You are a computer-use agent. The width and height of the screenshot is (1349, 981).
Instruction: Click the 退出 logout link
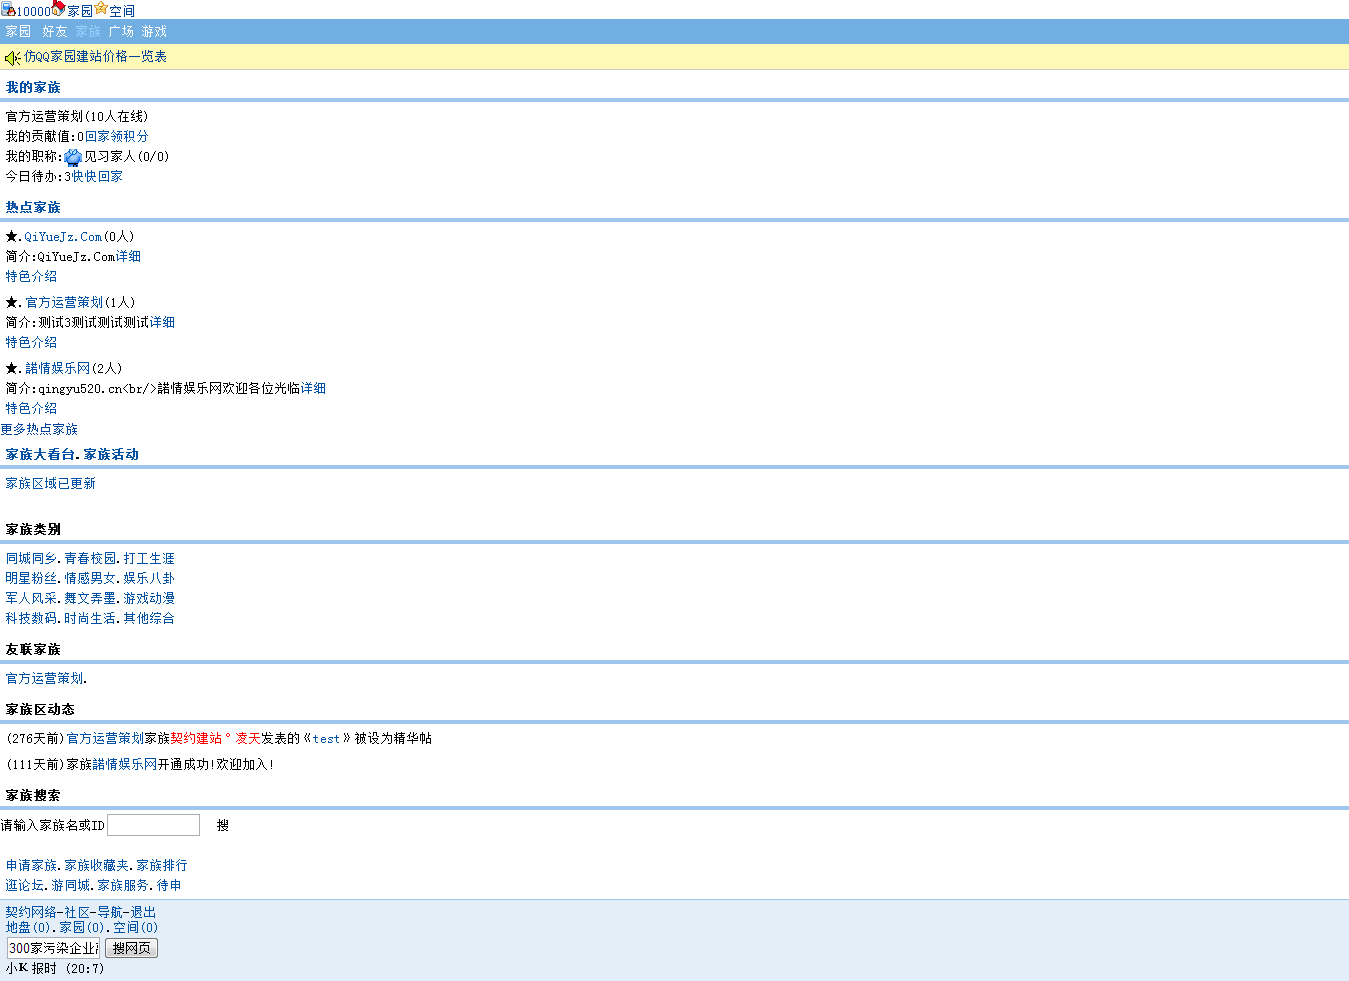pyautogui.click(x=143, y=913)
